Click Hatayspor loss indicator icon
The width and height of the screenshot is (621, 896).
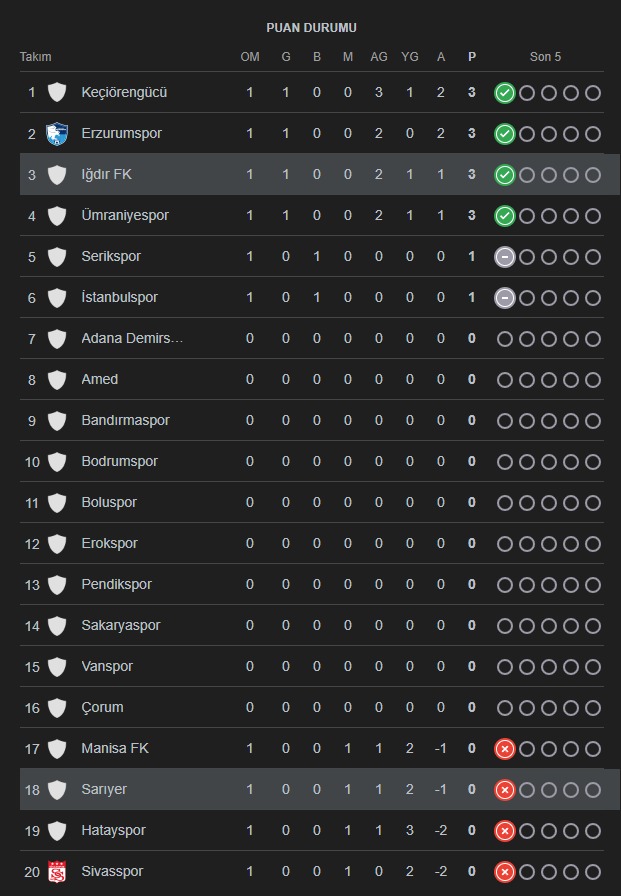505,831
